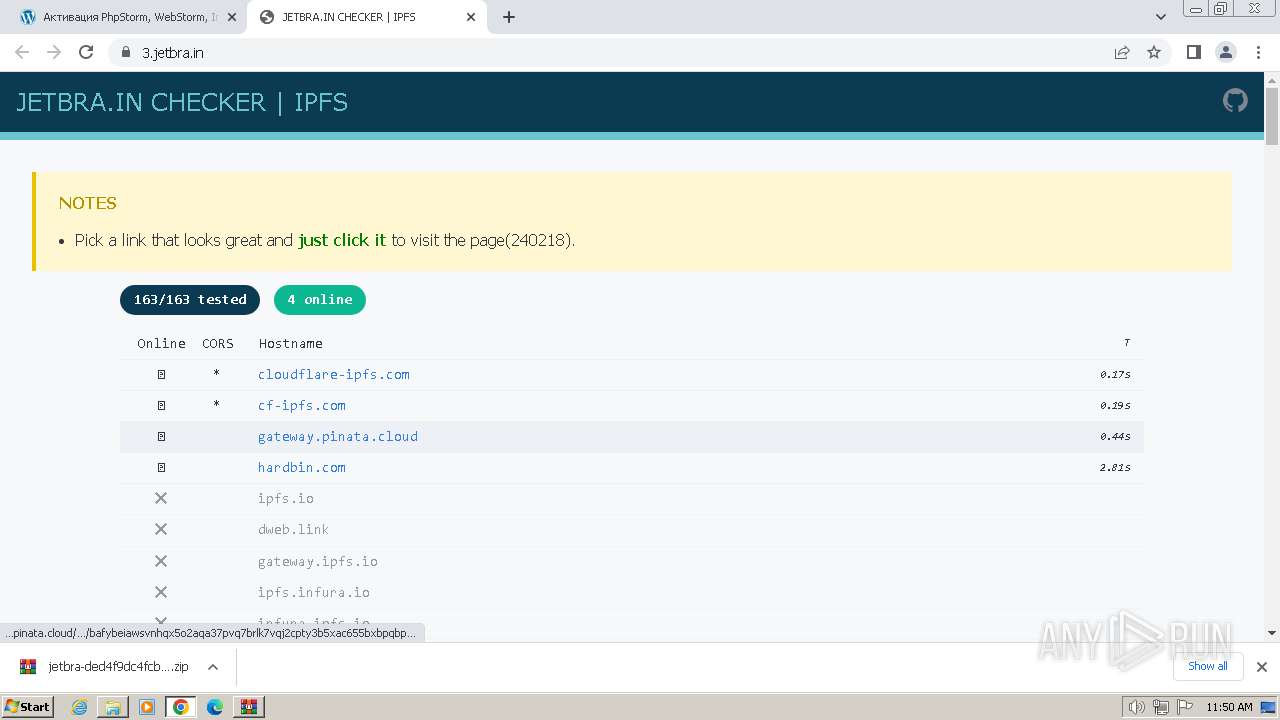Open the hardbin.com link
This screenshot has width=1280, height=720.
(x=302, y=467)
